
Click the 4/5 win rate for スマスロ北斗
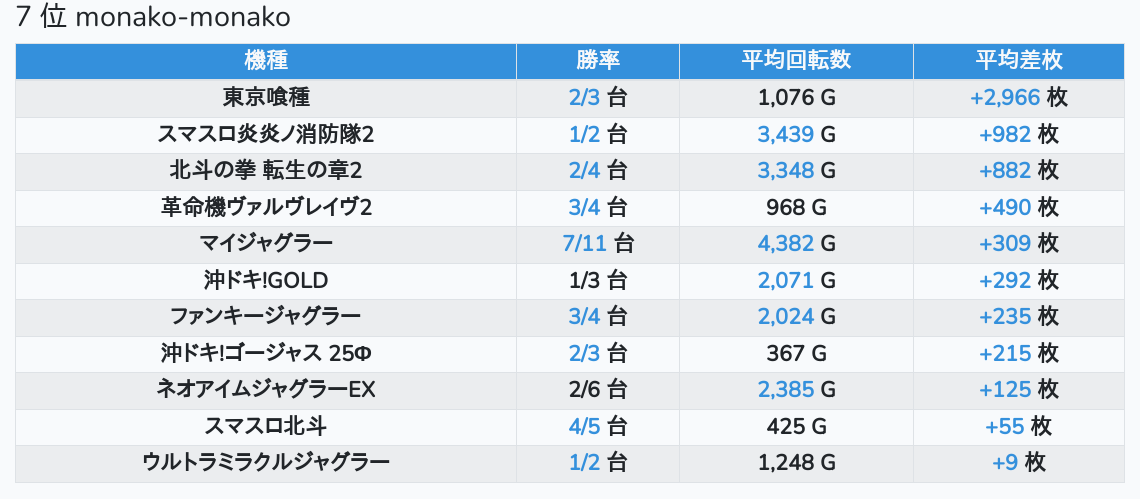pos(584,427)
